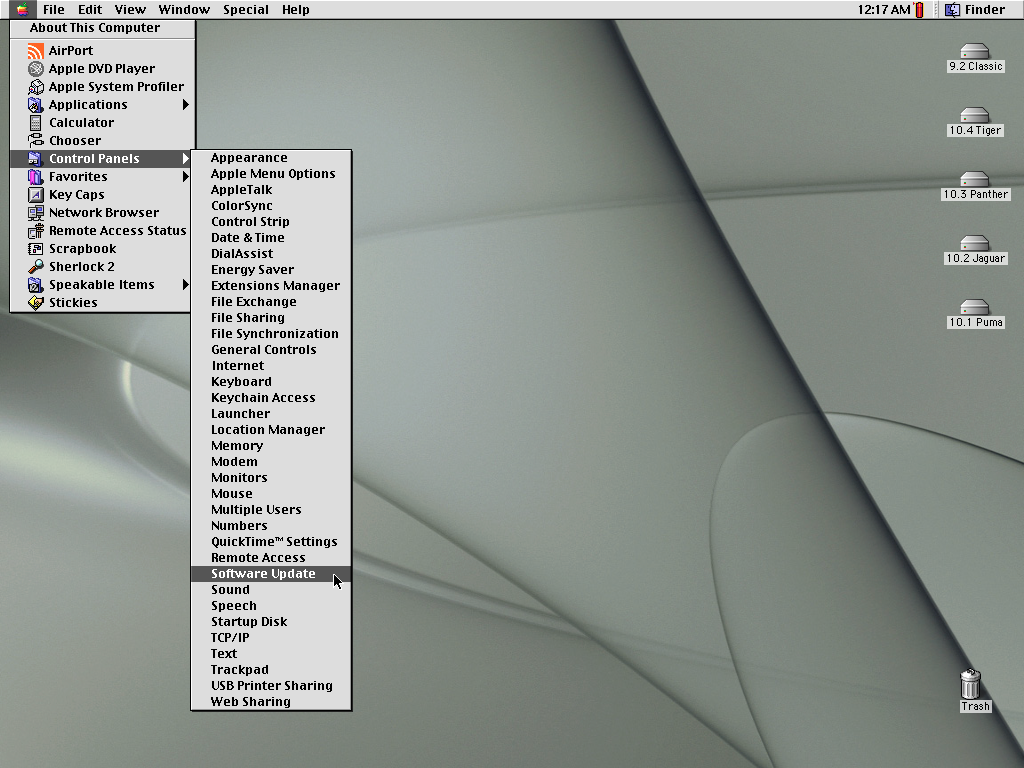Open the Control Strip control panel
The image size is (1024, 768).
click(271, 222)
